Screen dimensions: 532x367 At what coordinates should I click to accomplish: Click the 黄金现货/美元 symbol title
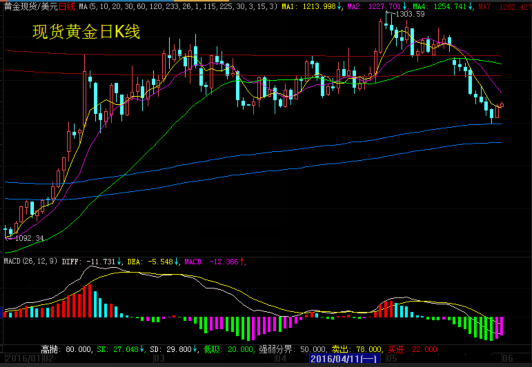point(31,6)
